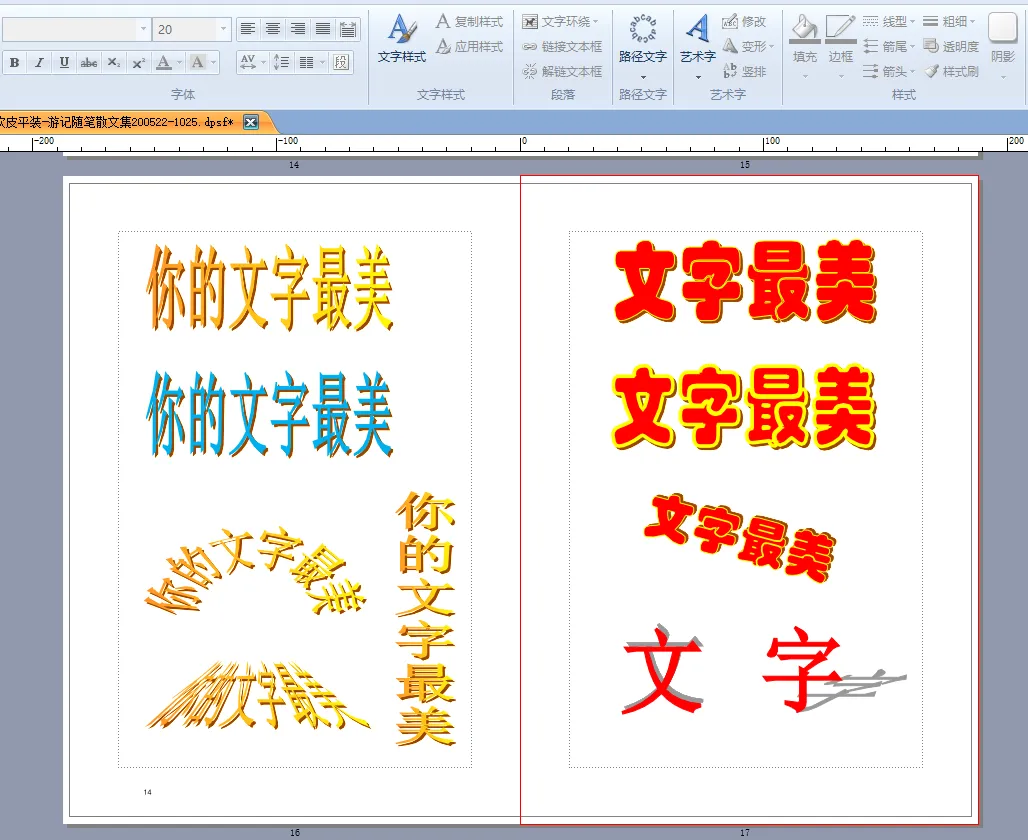Click the 阴影 shadow preview box
The image size is (1028, 840).
tap(1002, 28)
